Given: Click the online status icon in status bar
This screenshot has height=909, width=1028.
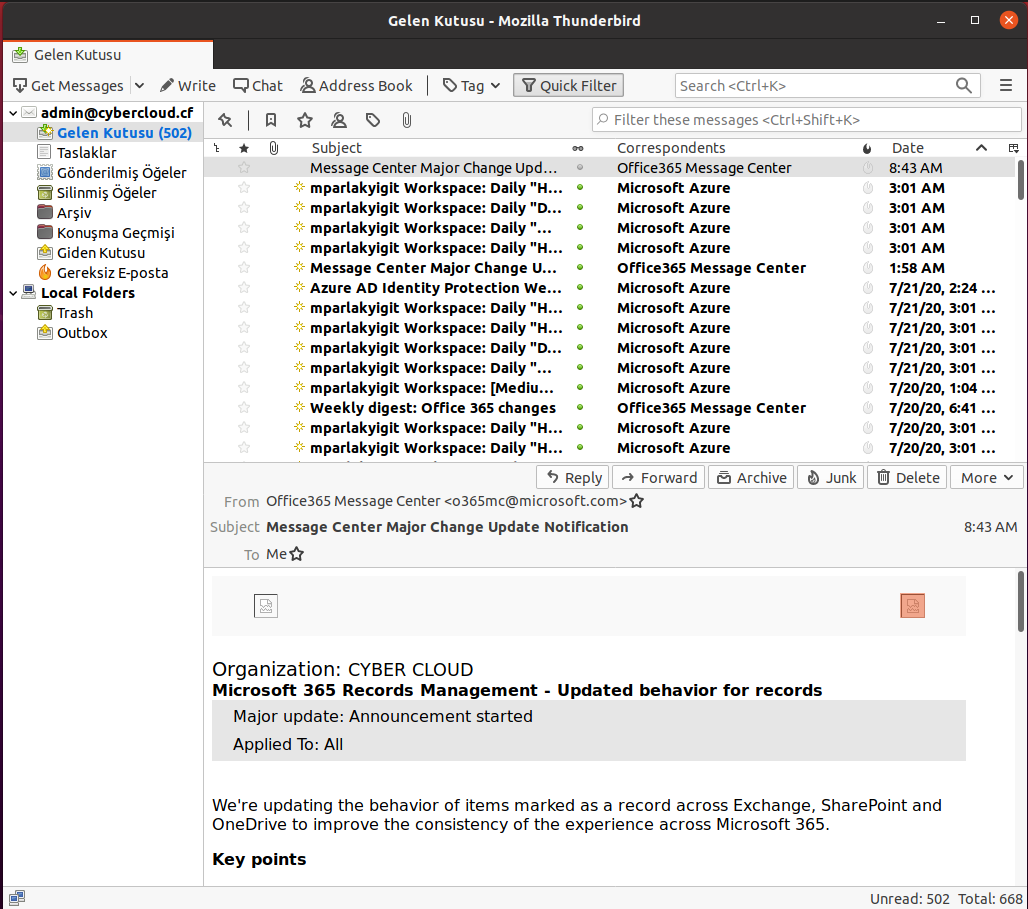Looking at the screenshot, I should [x=17, y=898].
